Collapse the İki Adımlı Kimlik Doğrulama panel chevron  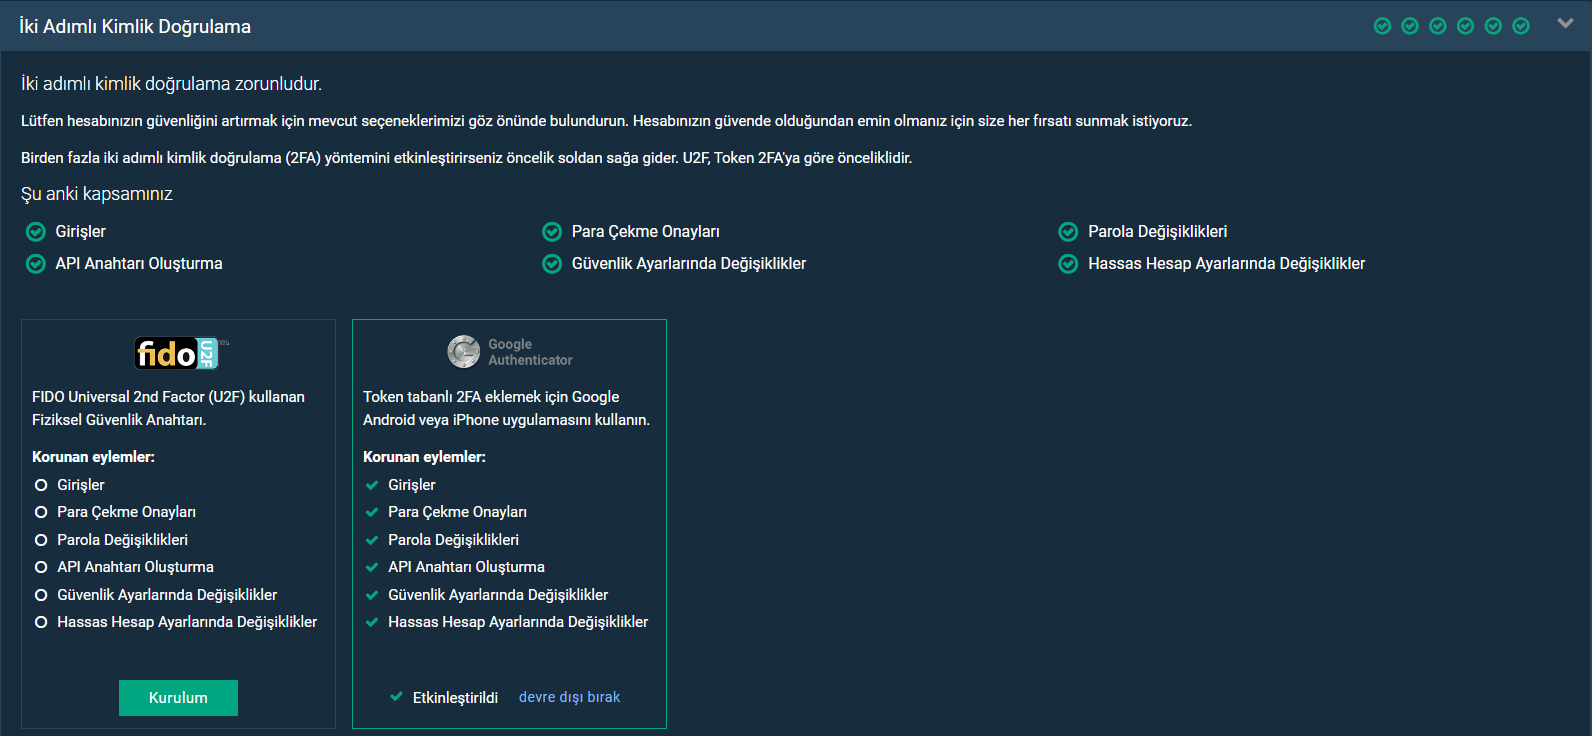point(1565,23)
